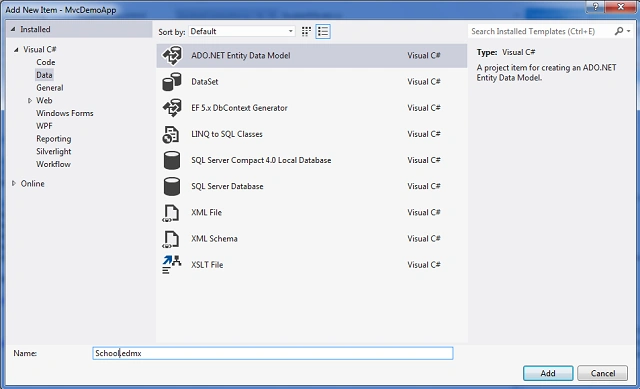Focus the Search Installed Templates box

[540, 31]
